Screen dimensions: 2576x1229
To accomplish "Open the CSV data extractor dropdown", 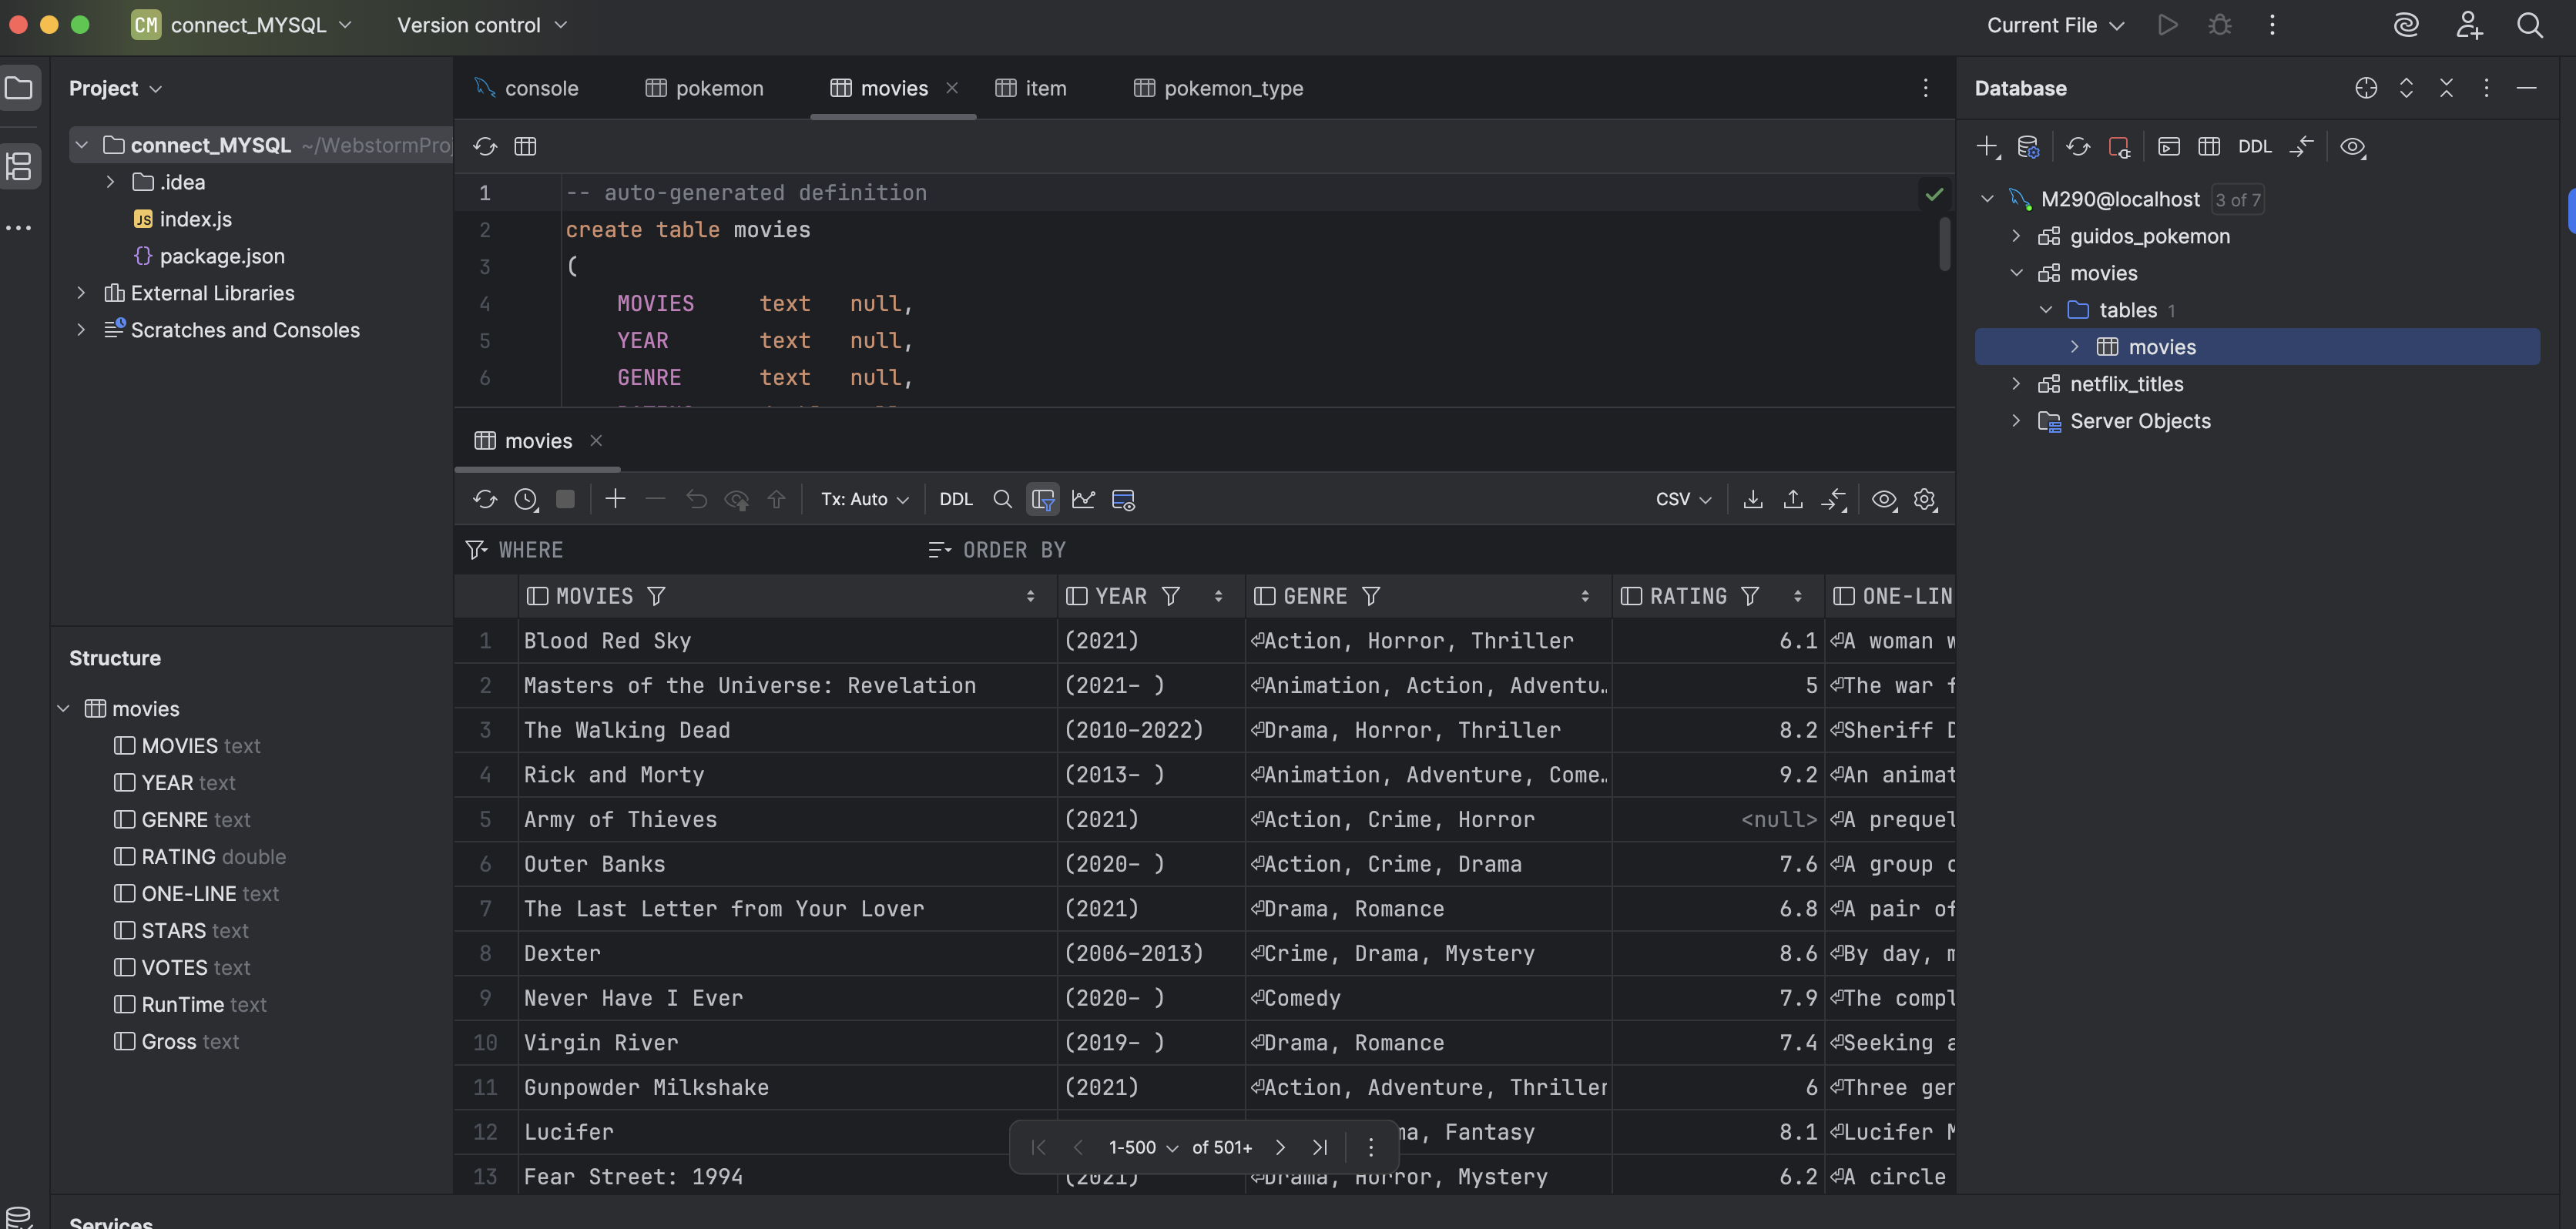I will 1684,499.
